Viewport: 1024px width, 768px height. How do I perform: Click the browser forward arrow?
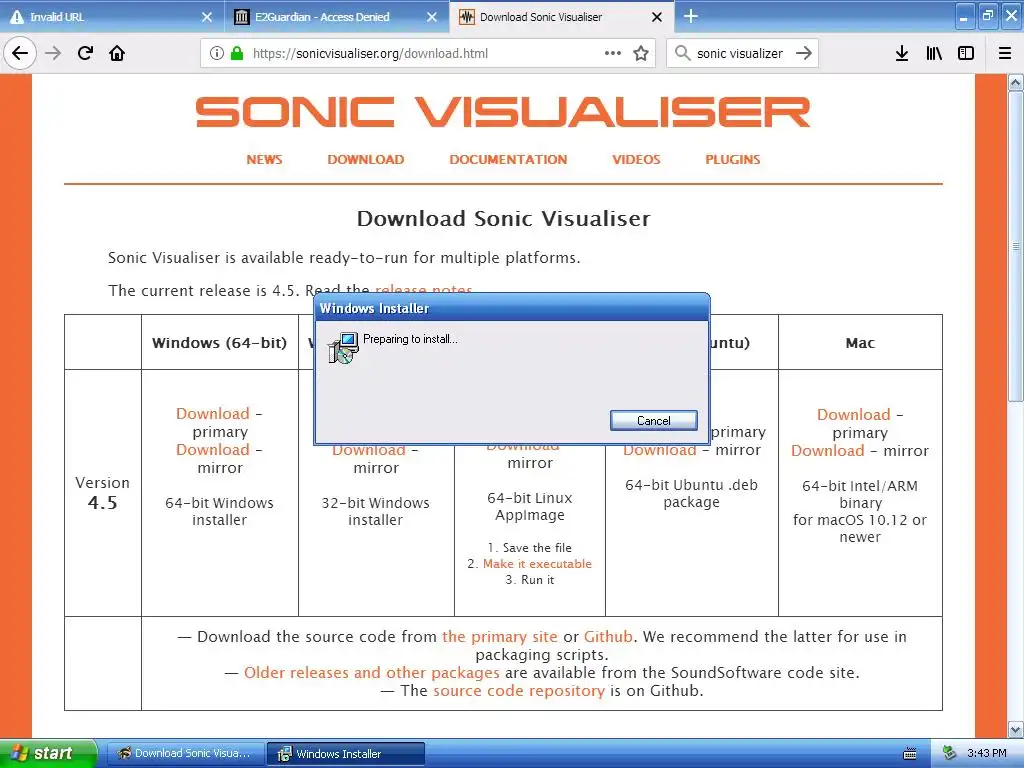pos(53,53)
